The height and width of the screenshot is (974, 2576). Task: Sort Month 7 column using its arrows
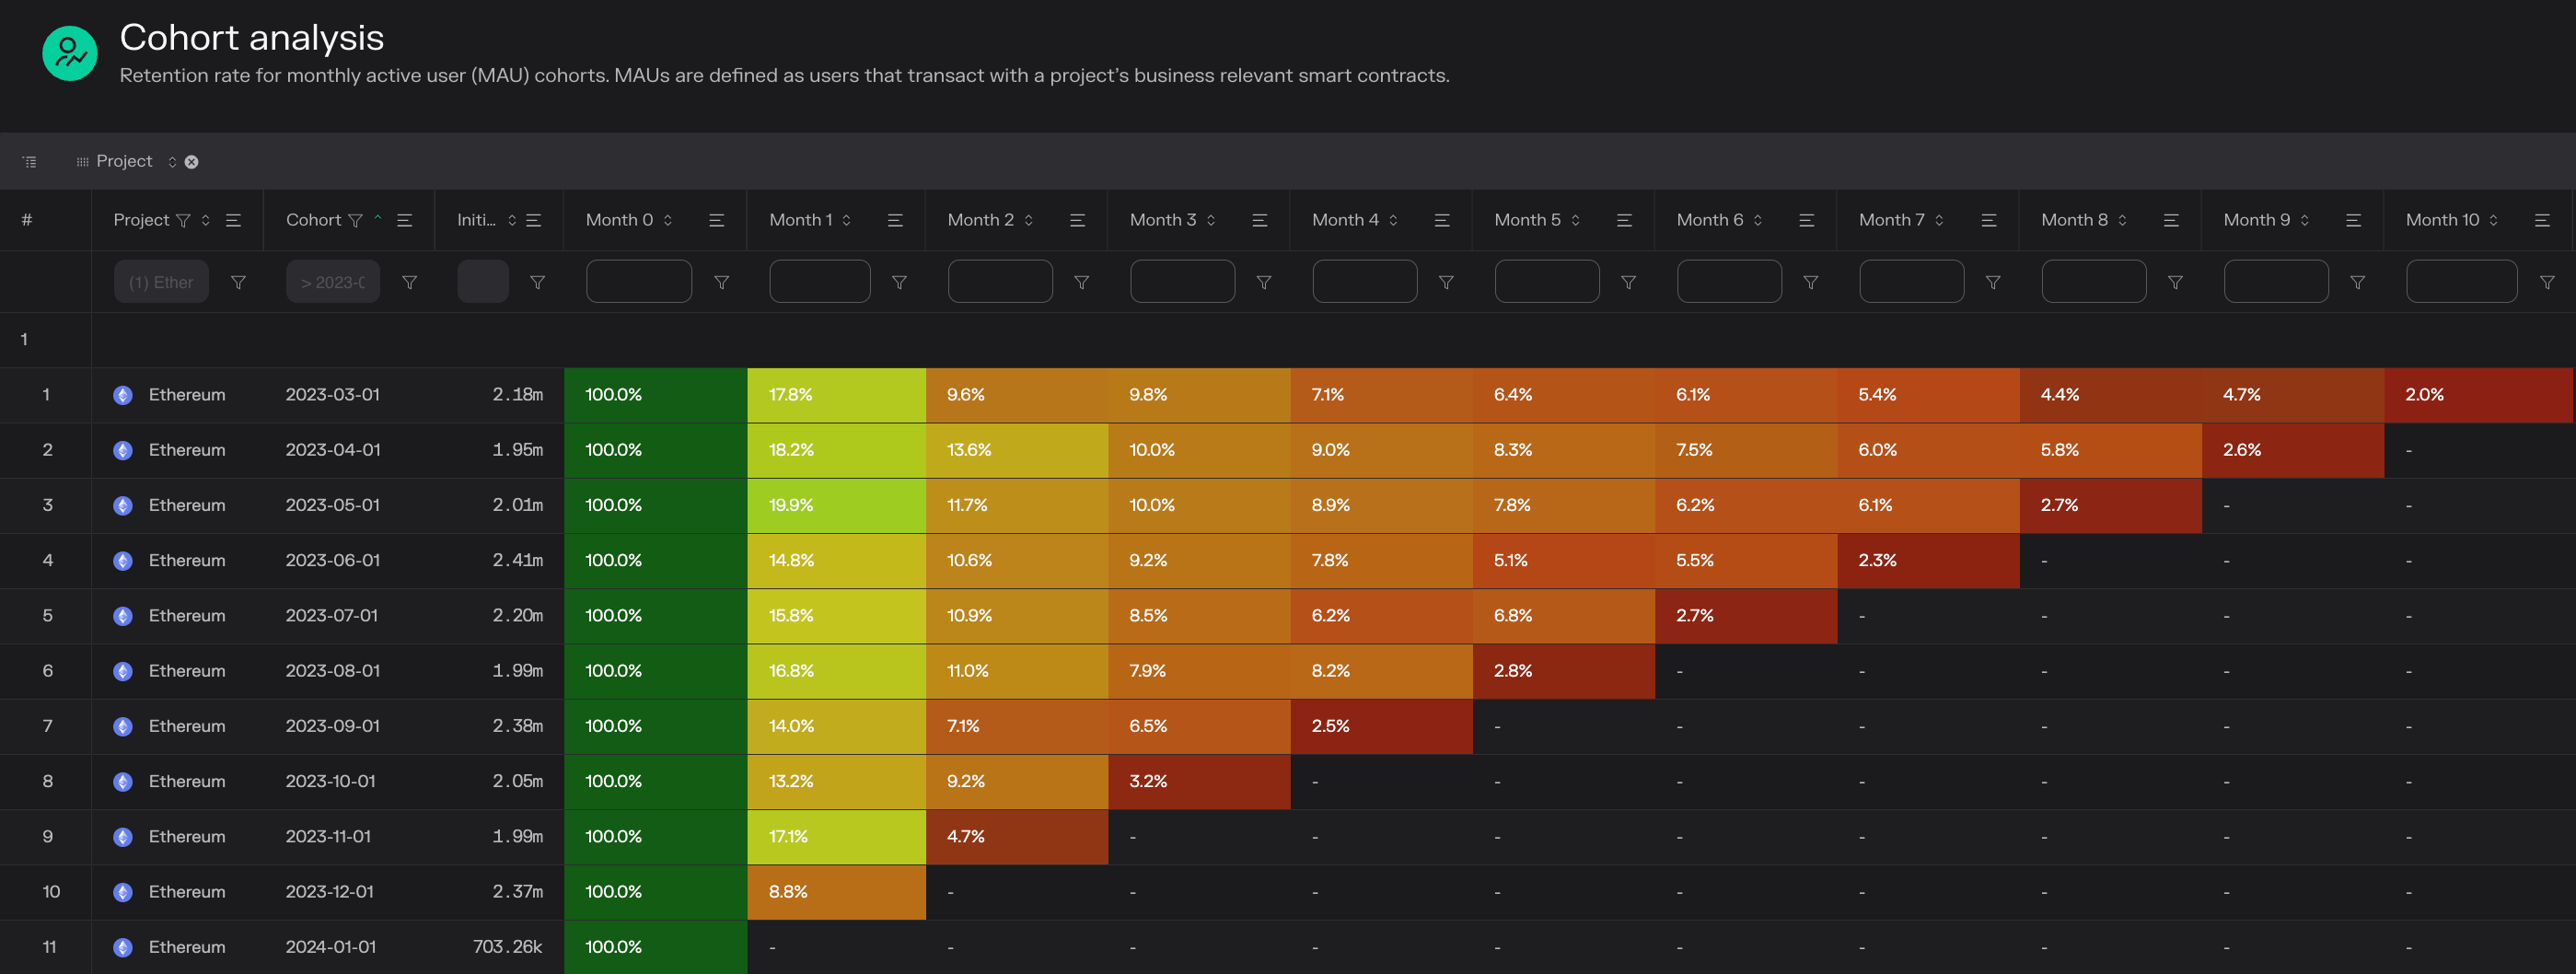click(x=1939, y=220)
